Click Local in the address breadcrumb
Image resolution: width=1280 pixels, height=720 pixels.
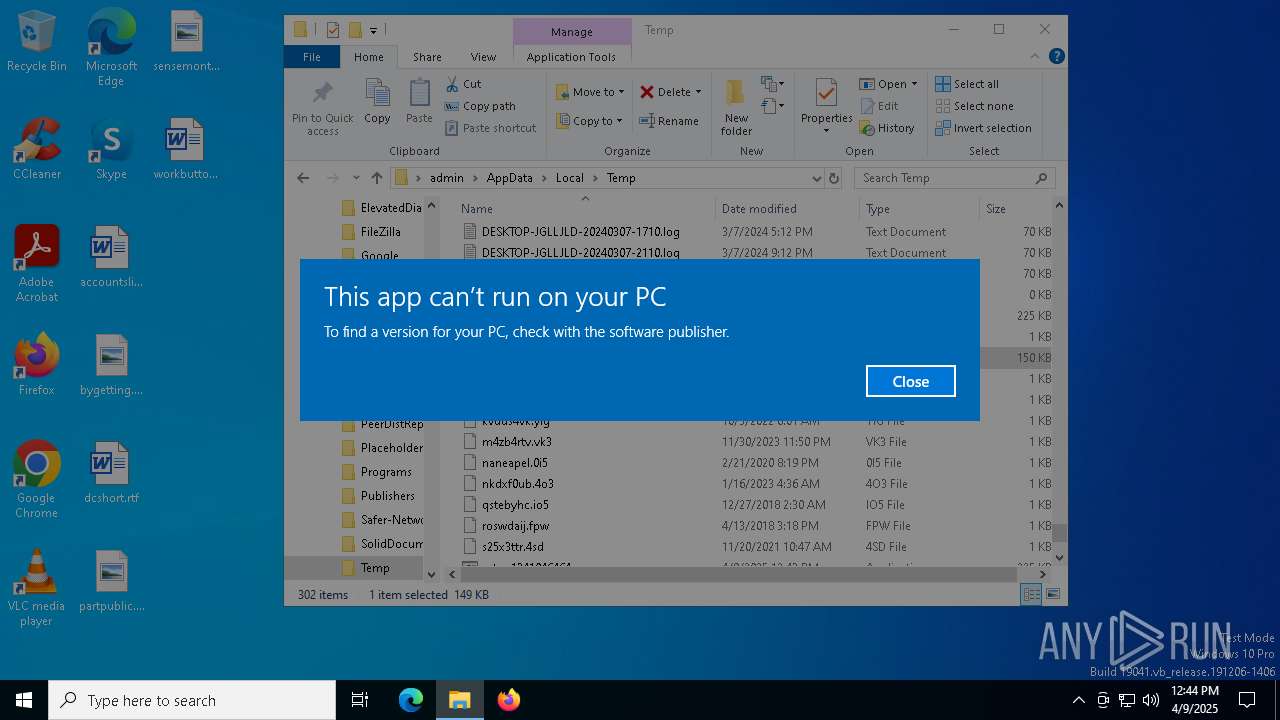tap(569, 178)
